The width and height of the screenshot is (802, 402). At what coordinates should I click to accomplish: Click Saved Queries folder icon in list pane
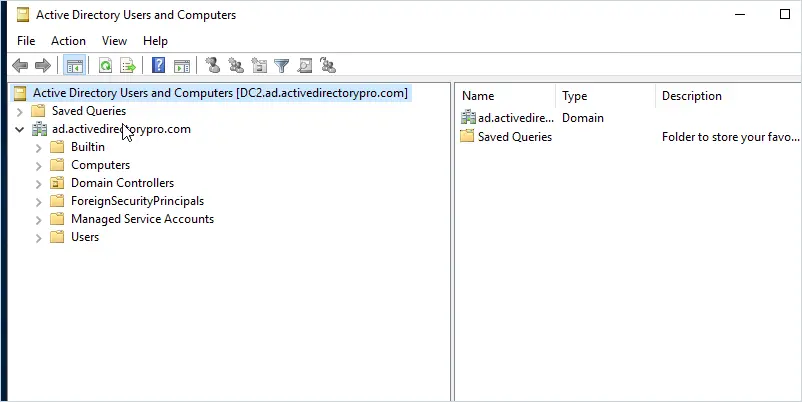click(x=466, y=137)
